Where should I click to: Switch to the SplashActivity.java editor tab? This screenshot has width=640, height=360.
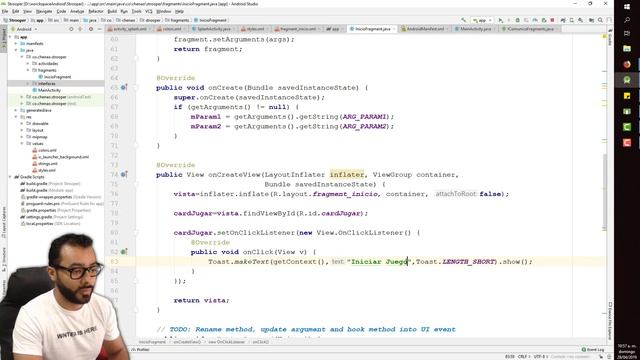point(213,29)
